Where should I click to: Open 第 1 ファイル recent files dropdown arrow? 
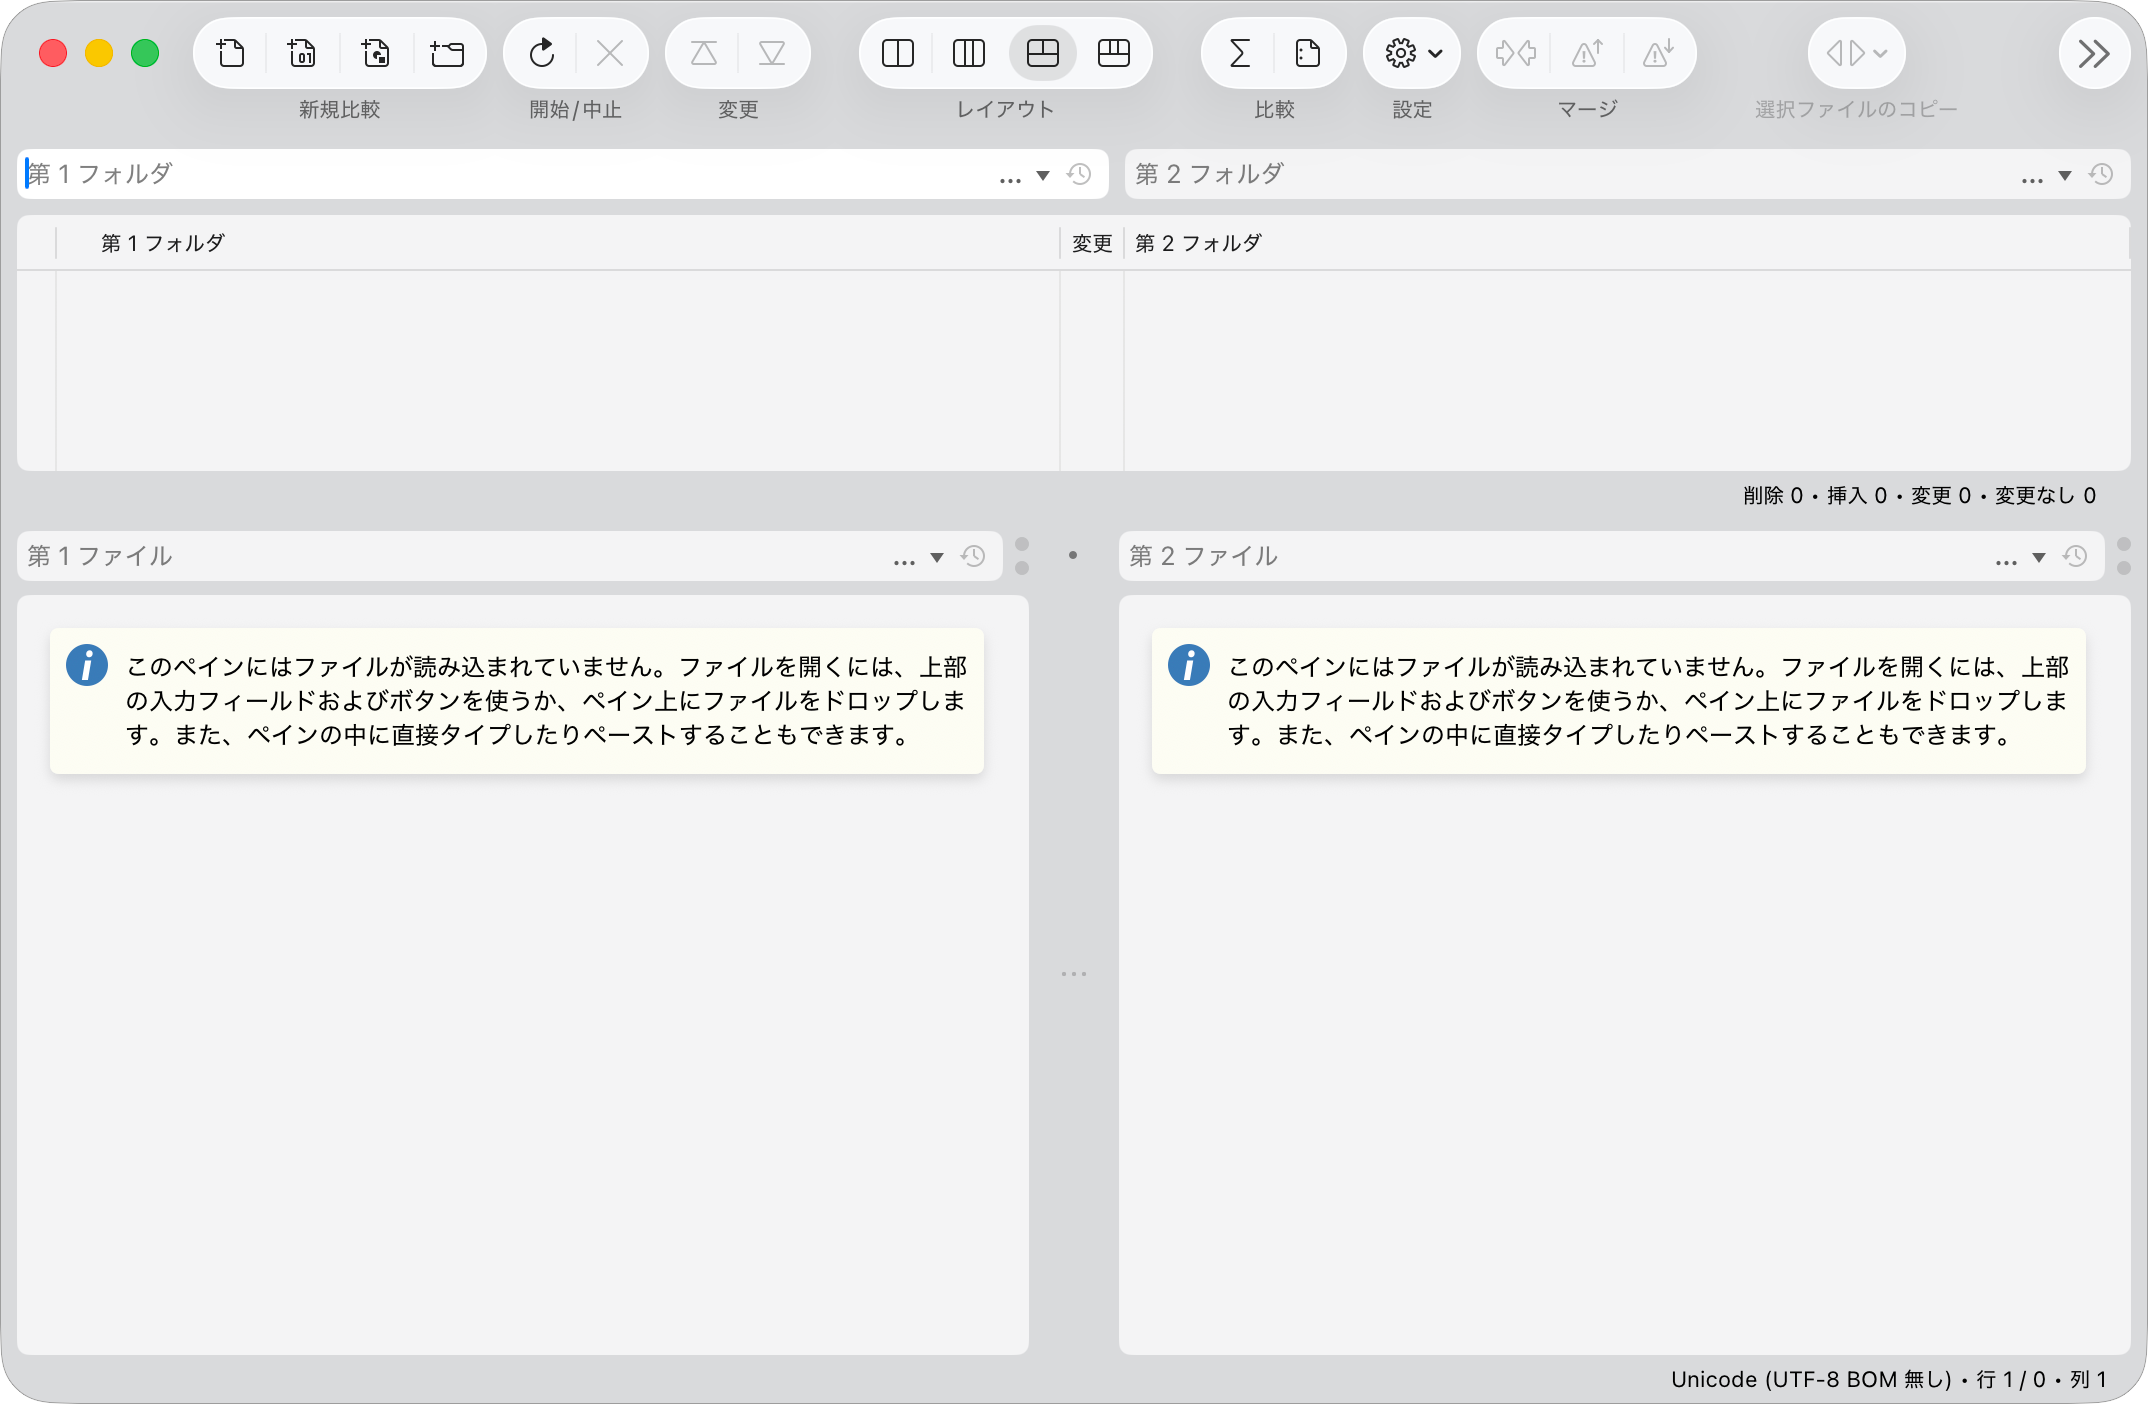tap(937, 558)
